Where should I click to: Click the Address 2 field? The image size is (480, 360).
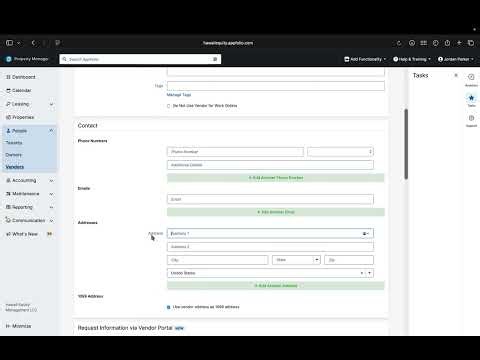[270, 247]
